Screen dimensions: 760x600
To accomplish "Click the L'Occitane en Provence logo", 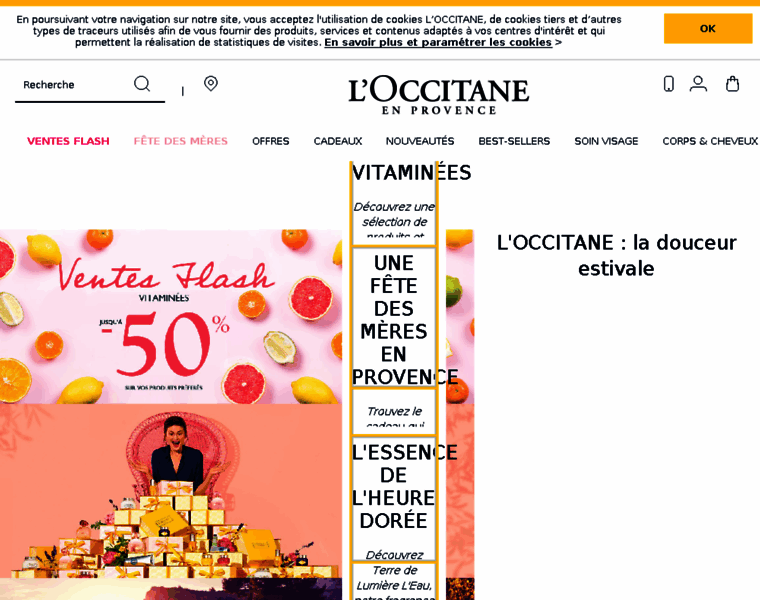I will coord(439,95).
